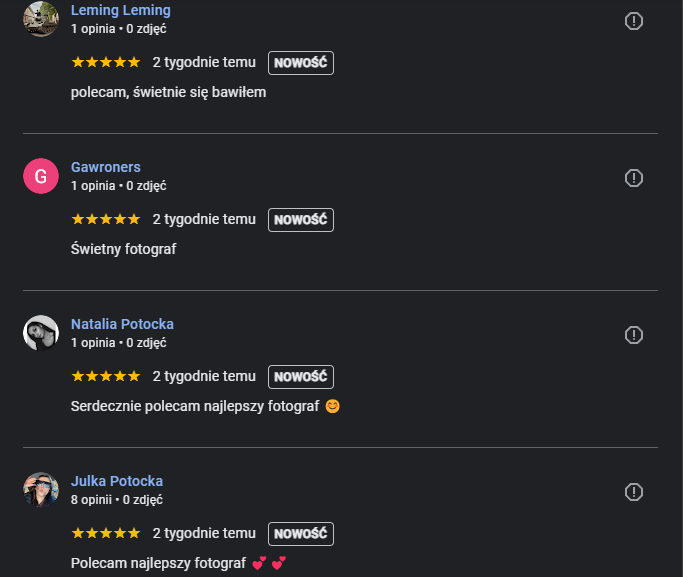Click the NOWOŚĆ badge on Julka Potocka's review
Image resolution: width=683 pixels, height=577 pixels.
[x=300, y=534]
